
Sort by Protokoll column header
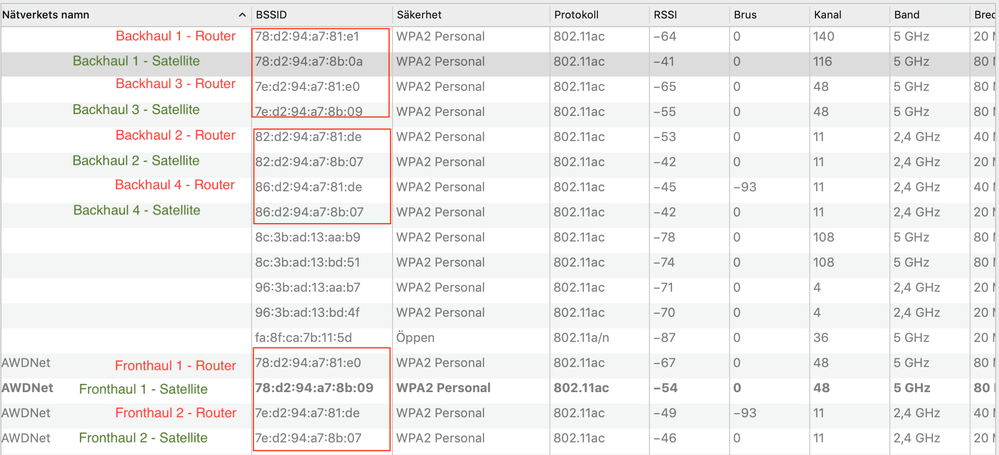(x=579, y=15)
